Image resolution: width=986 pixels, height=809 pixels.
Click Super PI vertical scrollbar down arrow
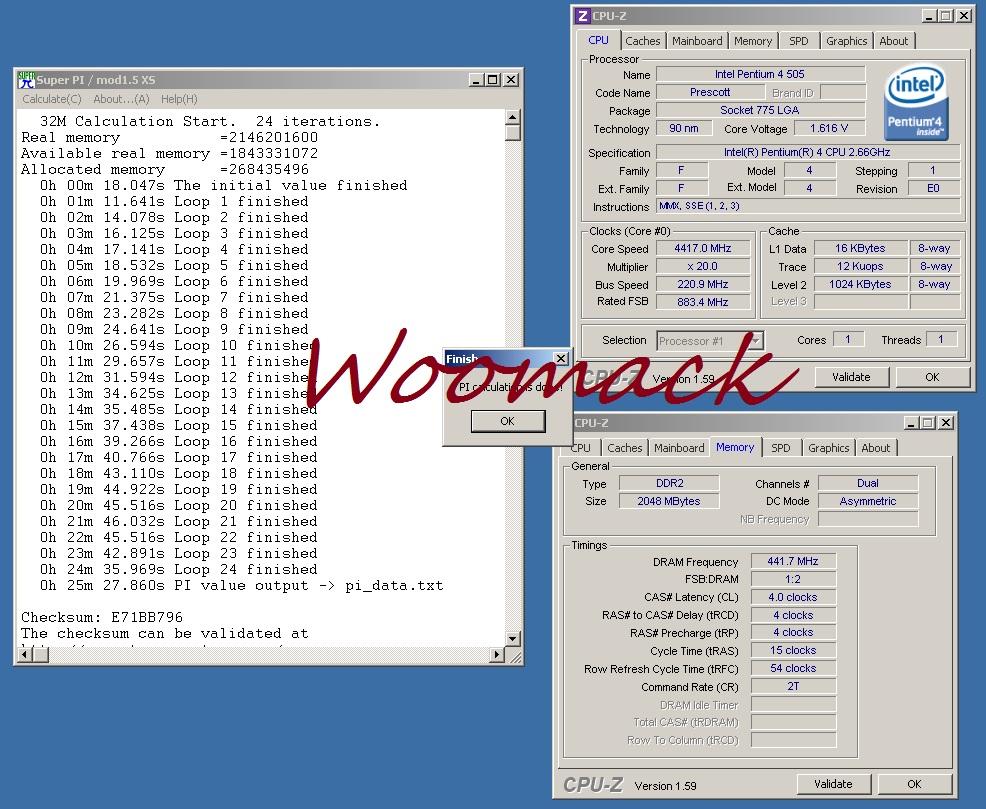pos(512,639)
